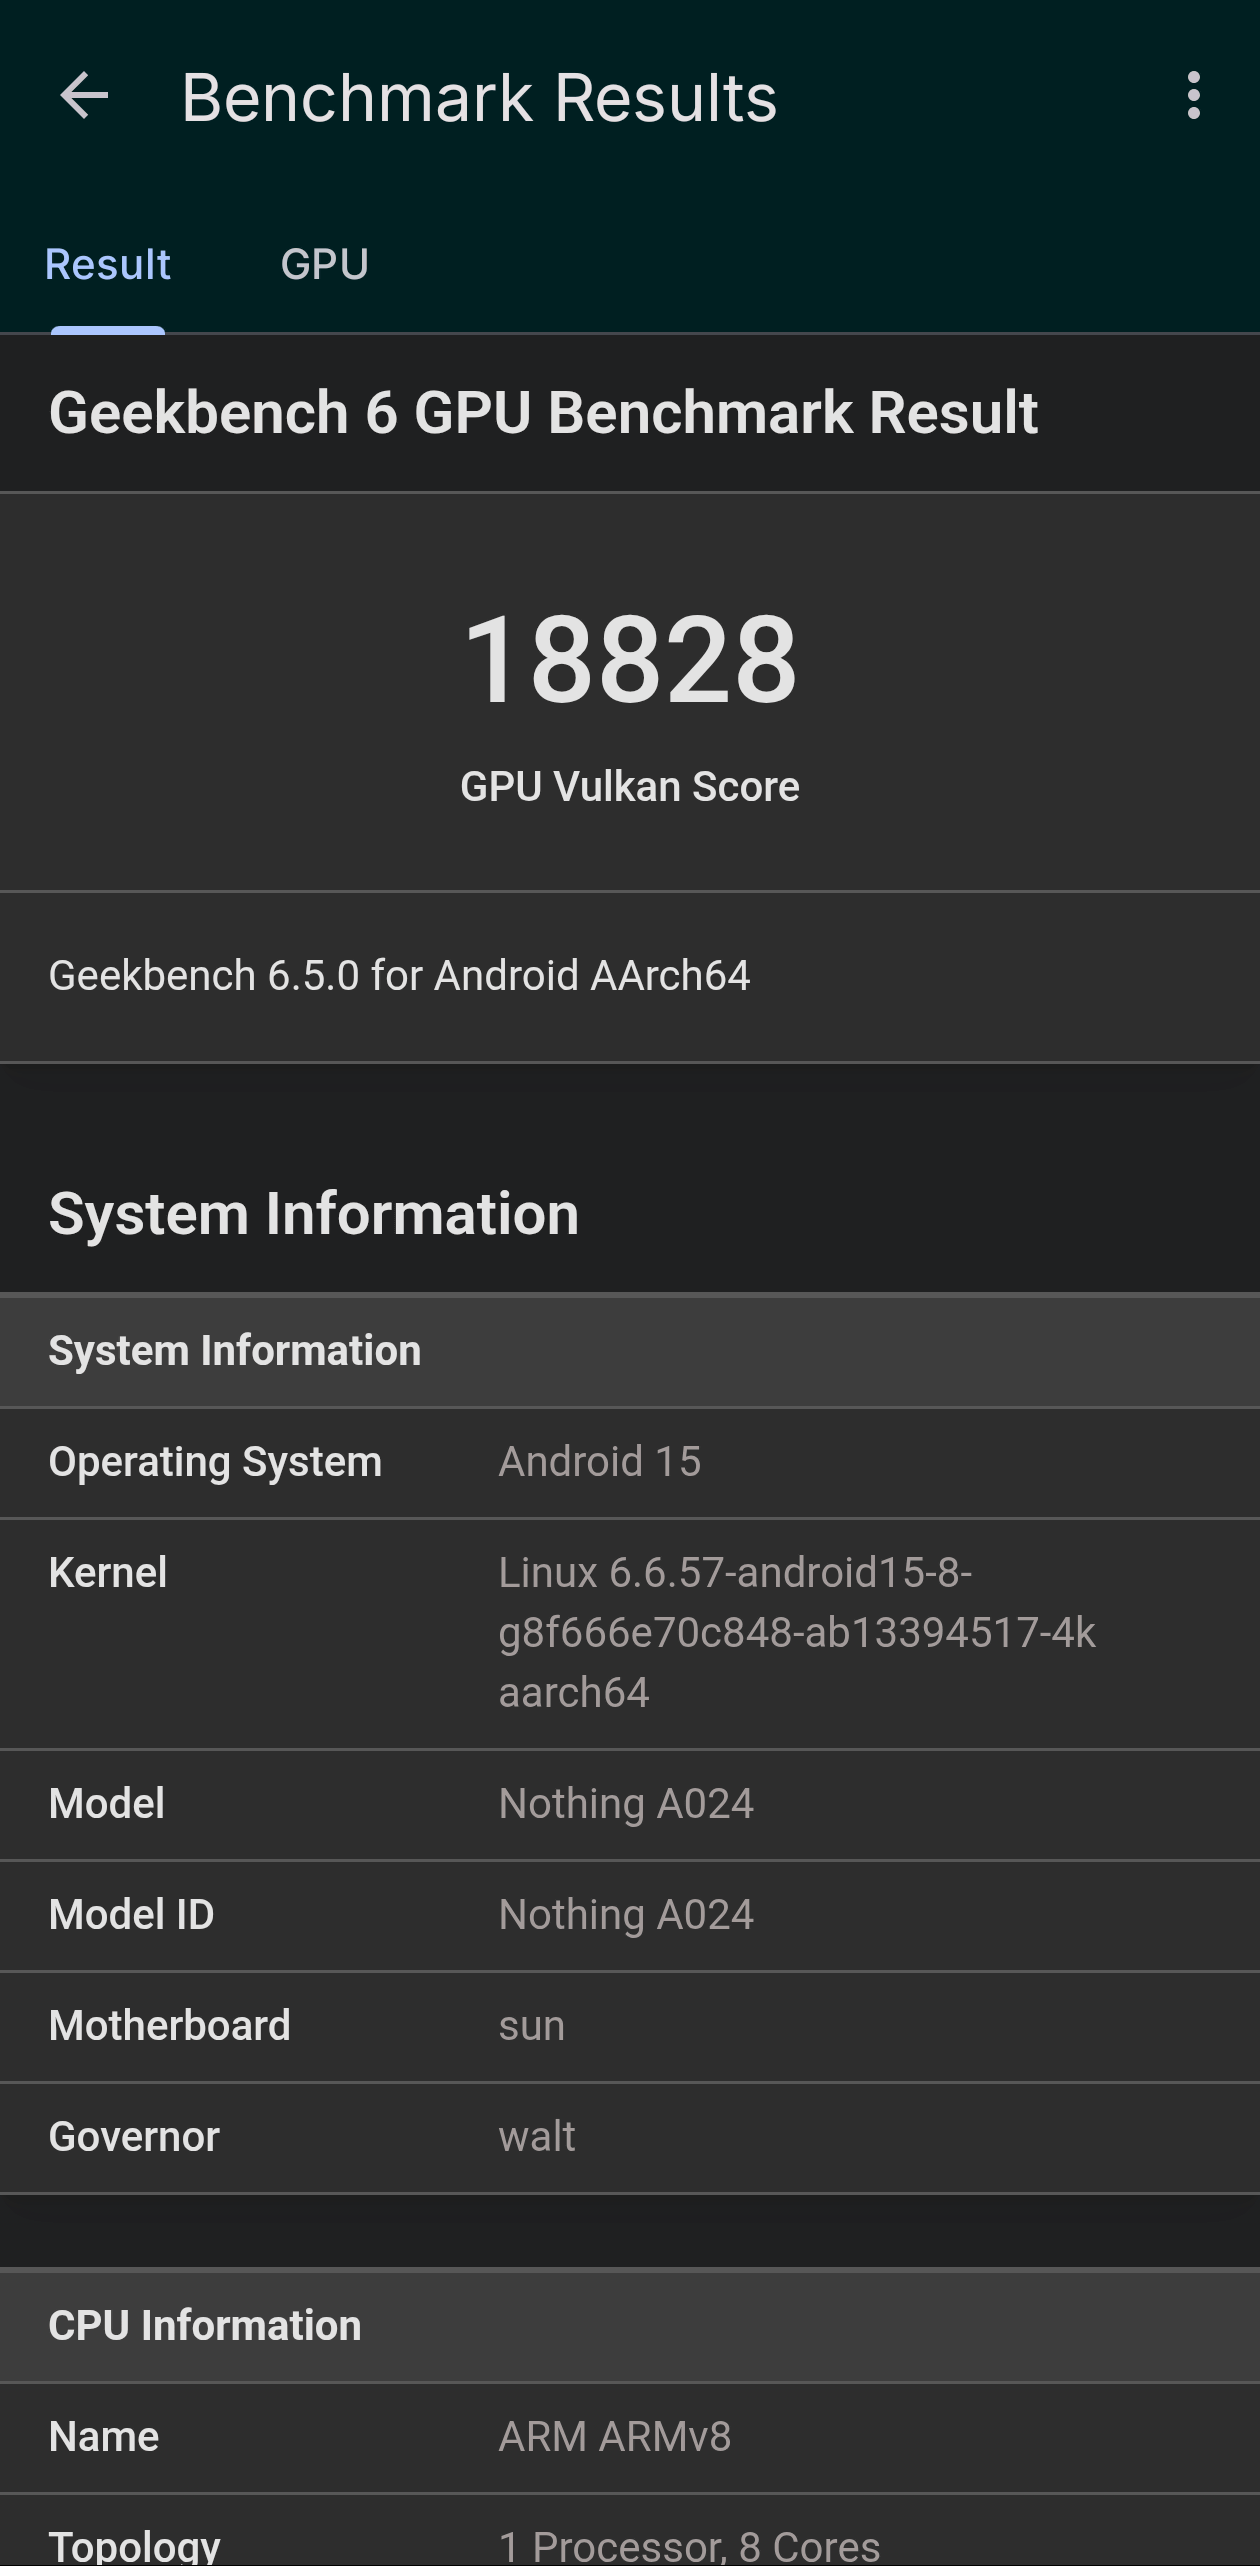Tap the Kernel version text
1260x2566 pixels.
796,1632
